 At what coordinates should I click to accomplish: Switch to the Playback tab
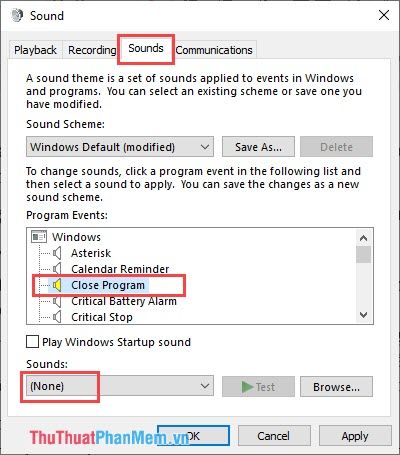pyautogui.click(x=35, y=50)
